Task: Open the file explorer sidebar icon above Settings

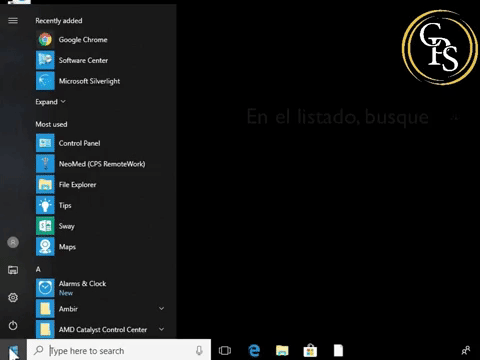Action: [x=13, y=270]
